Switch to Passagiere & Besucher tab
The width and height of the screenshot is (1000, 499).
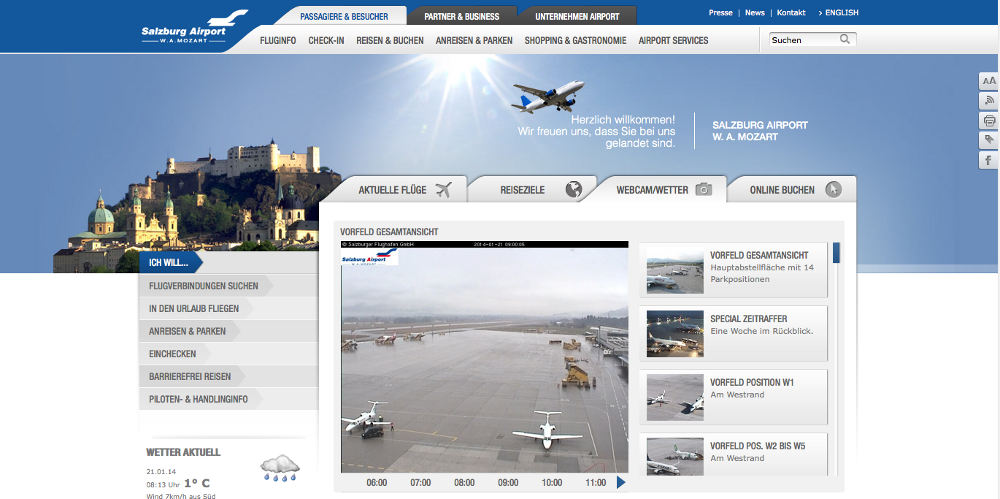(x=344, y=17)
